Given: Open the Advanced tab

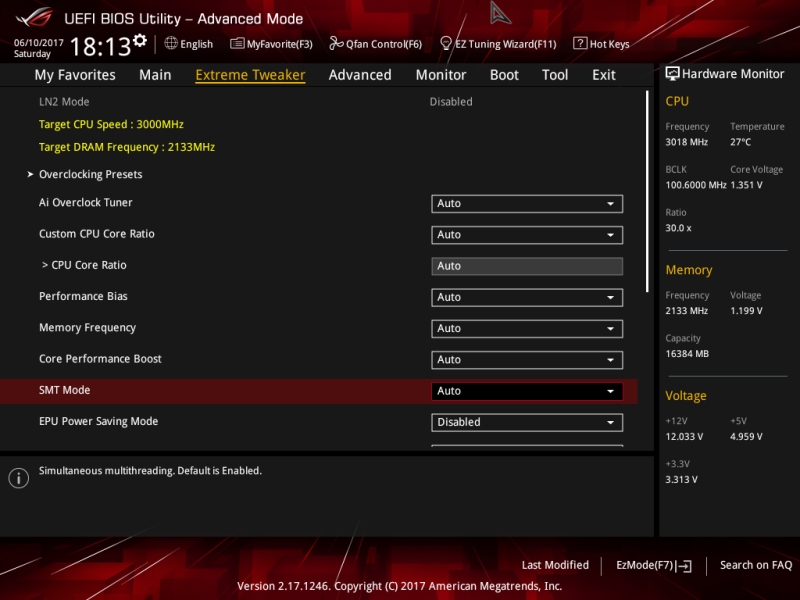Looking at the screenshot, I should click(360, 75).
